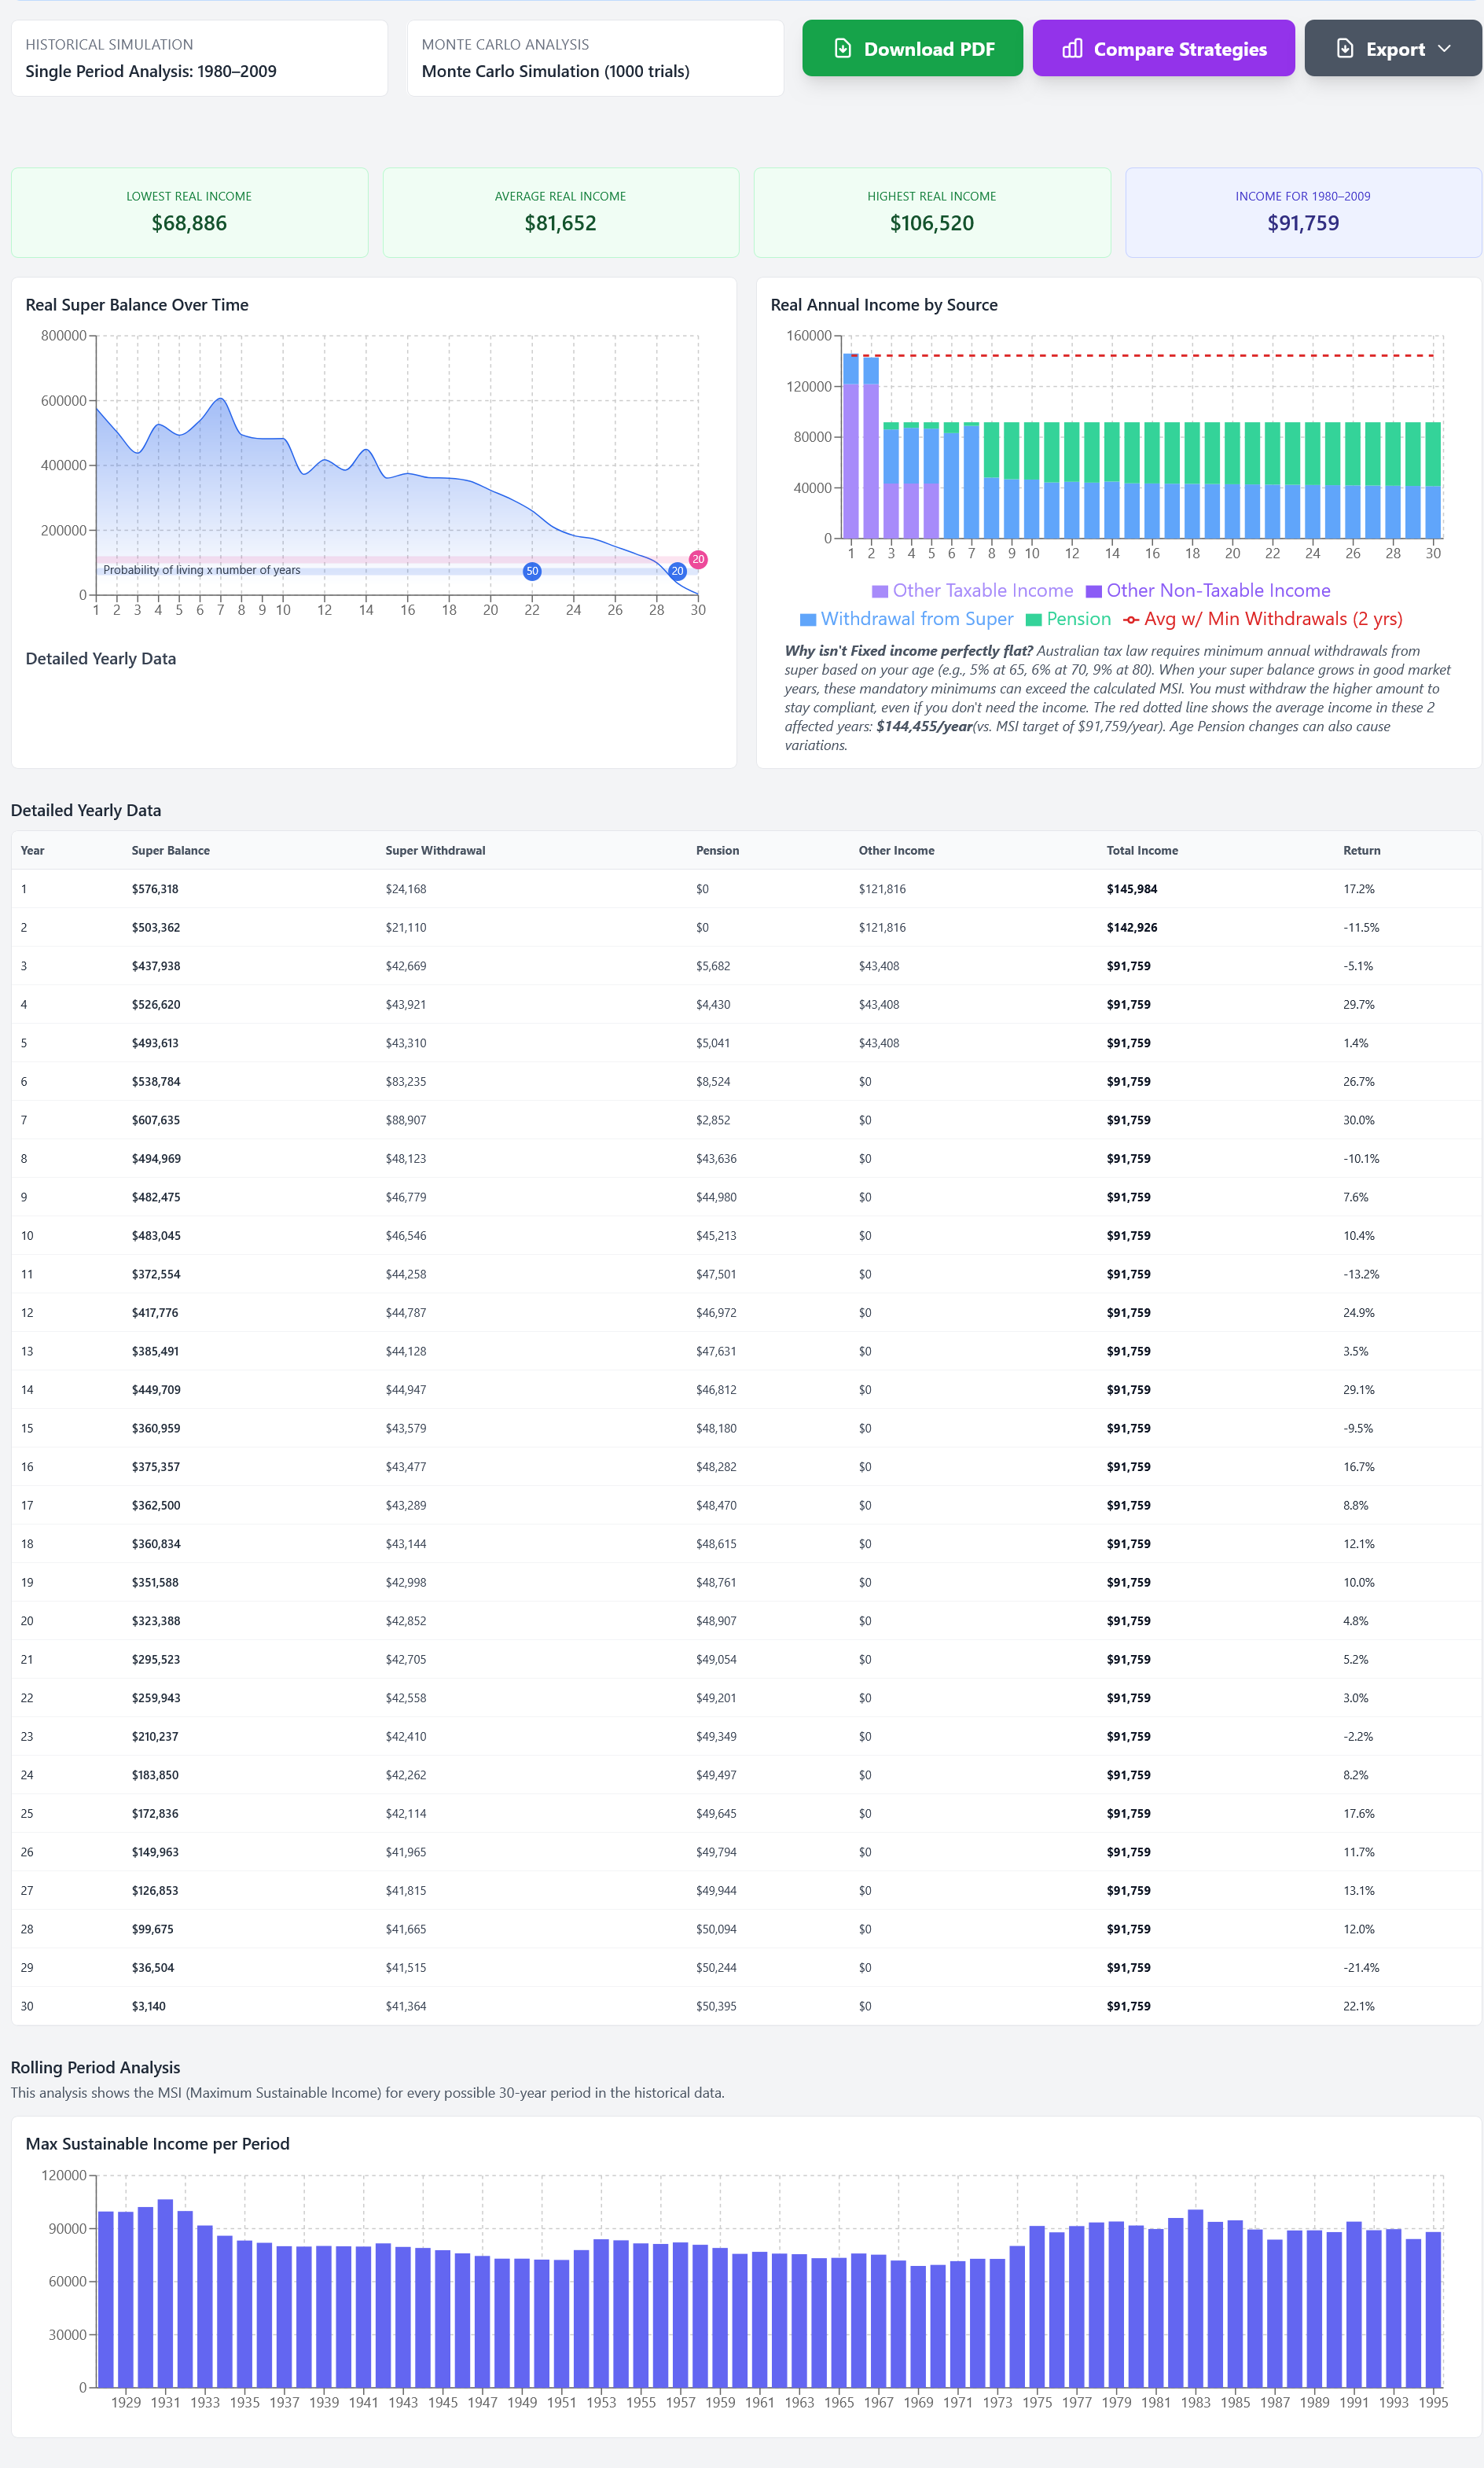This screenshot has width=1484, height=2468.
Task: Click the year 1 bar in income chart
Action: [851, 446]
